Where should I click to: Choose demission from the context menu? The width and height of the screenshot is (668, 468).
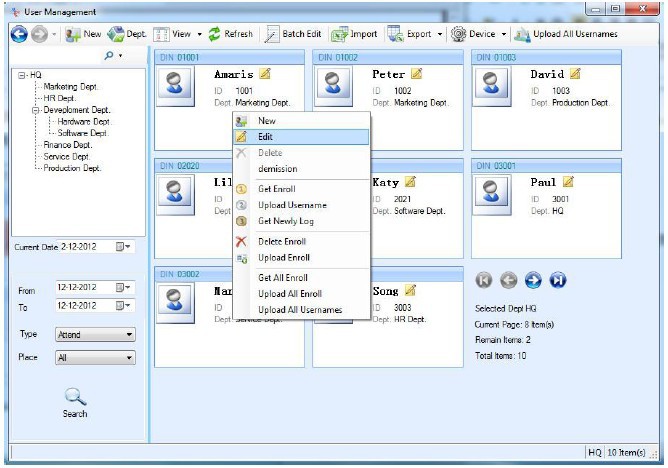tap(301, 169)
